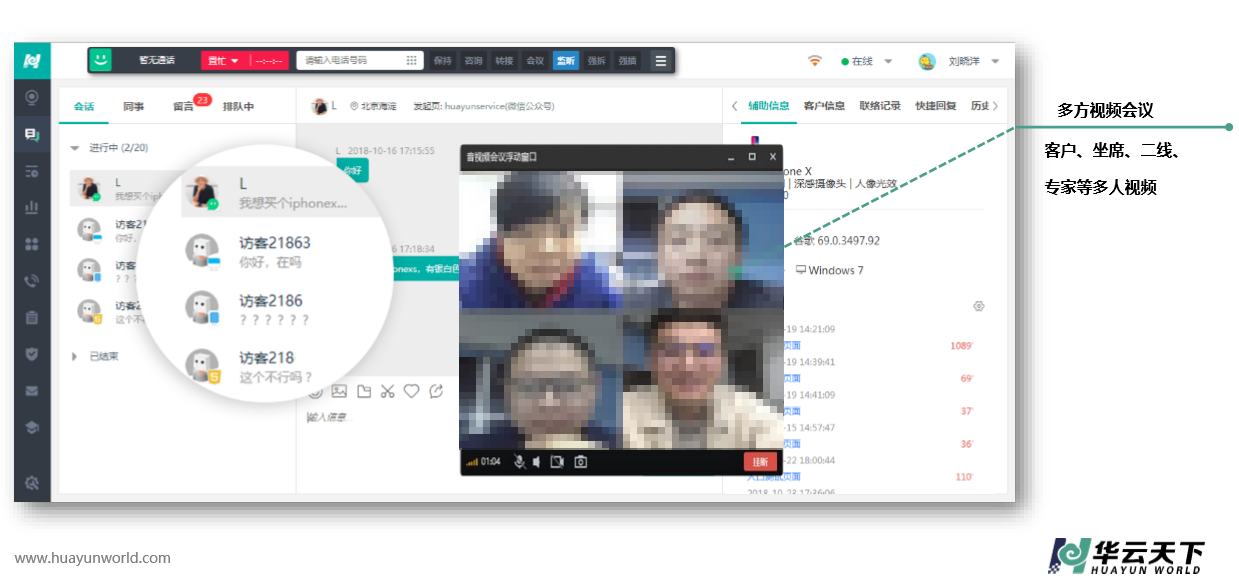1239x578 pixels.
Task: Hang up with red 挂断 button
Action: click(x=760, y=462)
